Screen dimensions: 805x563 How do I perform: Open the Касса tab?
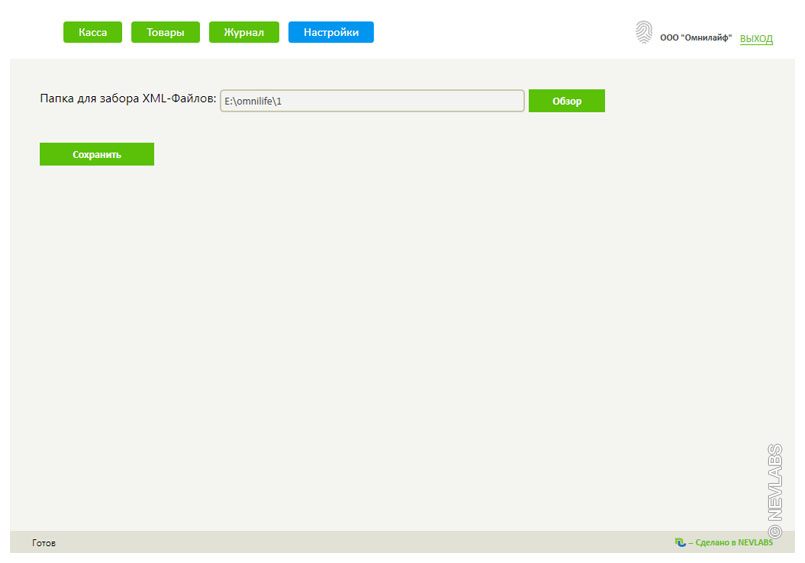click(x=92, y=32)
